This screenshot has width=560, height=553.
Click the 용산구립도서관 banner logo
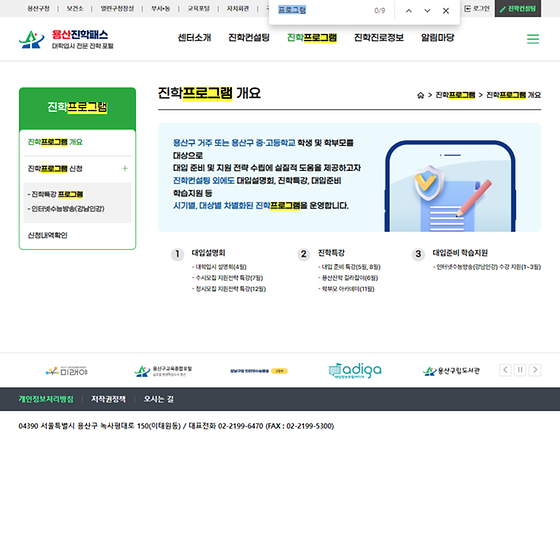[x=451, y=371]
